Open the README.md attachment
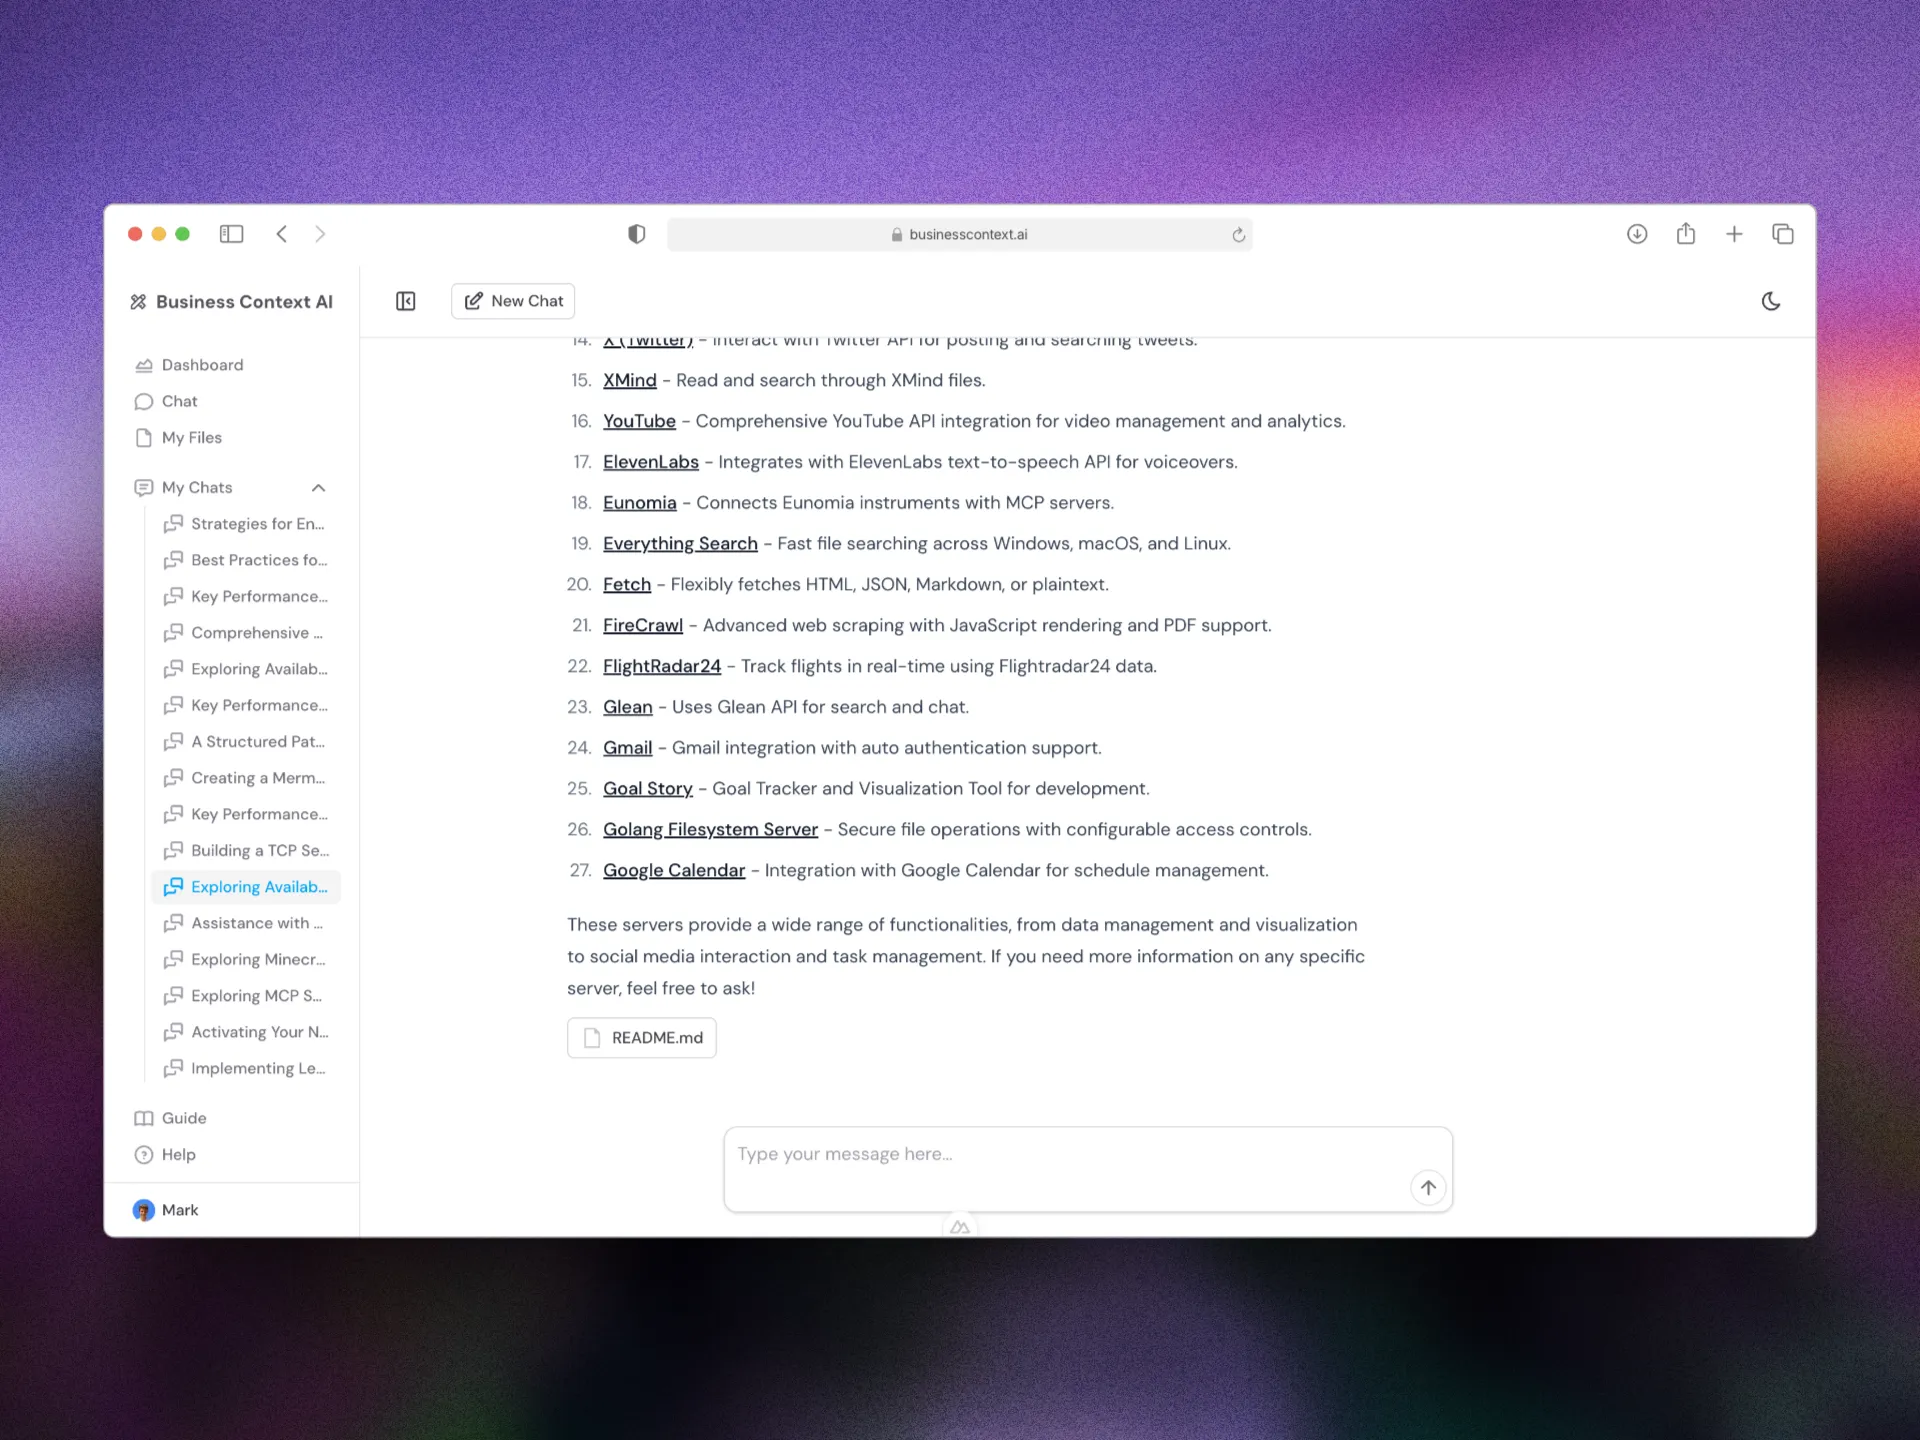 click(642, 1038)
